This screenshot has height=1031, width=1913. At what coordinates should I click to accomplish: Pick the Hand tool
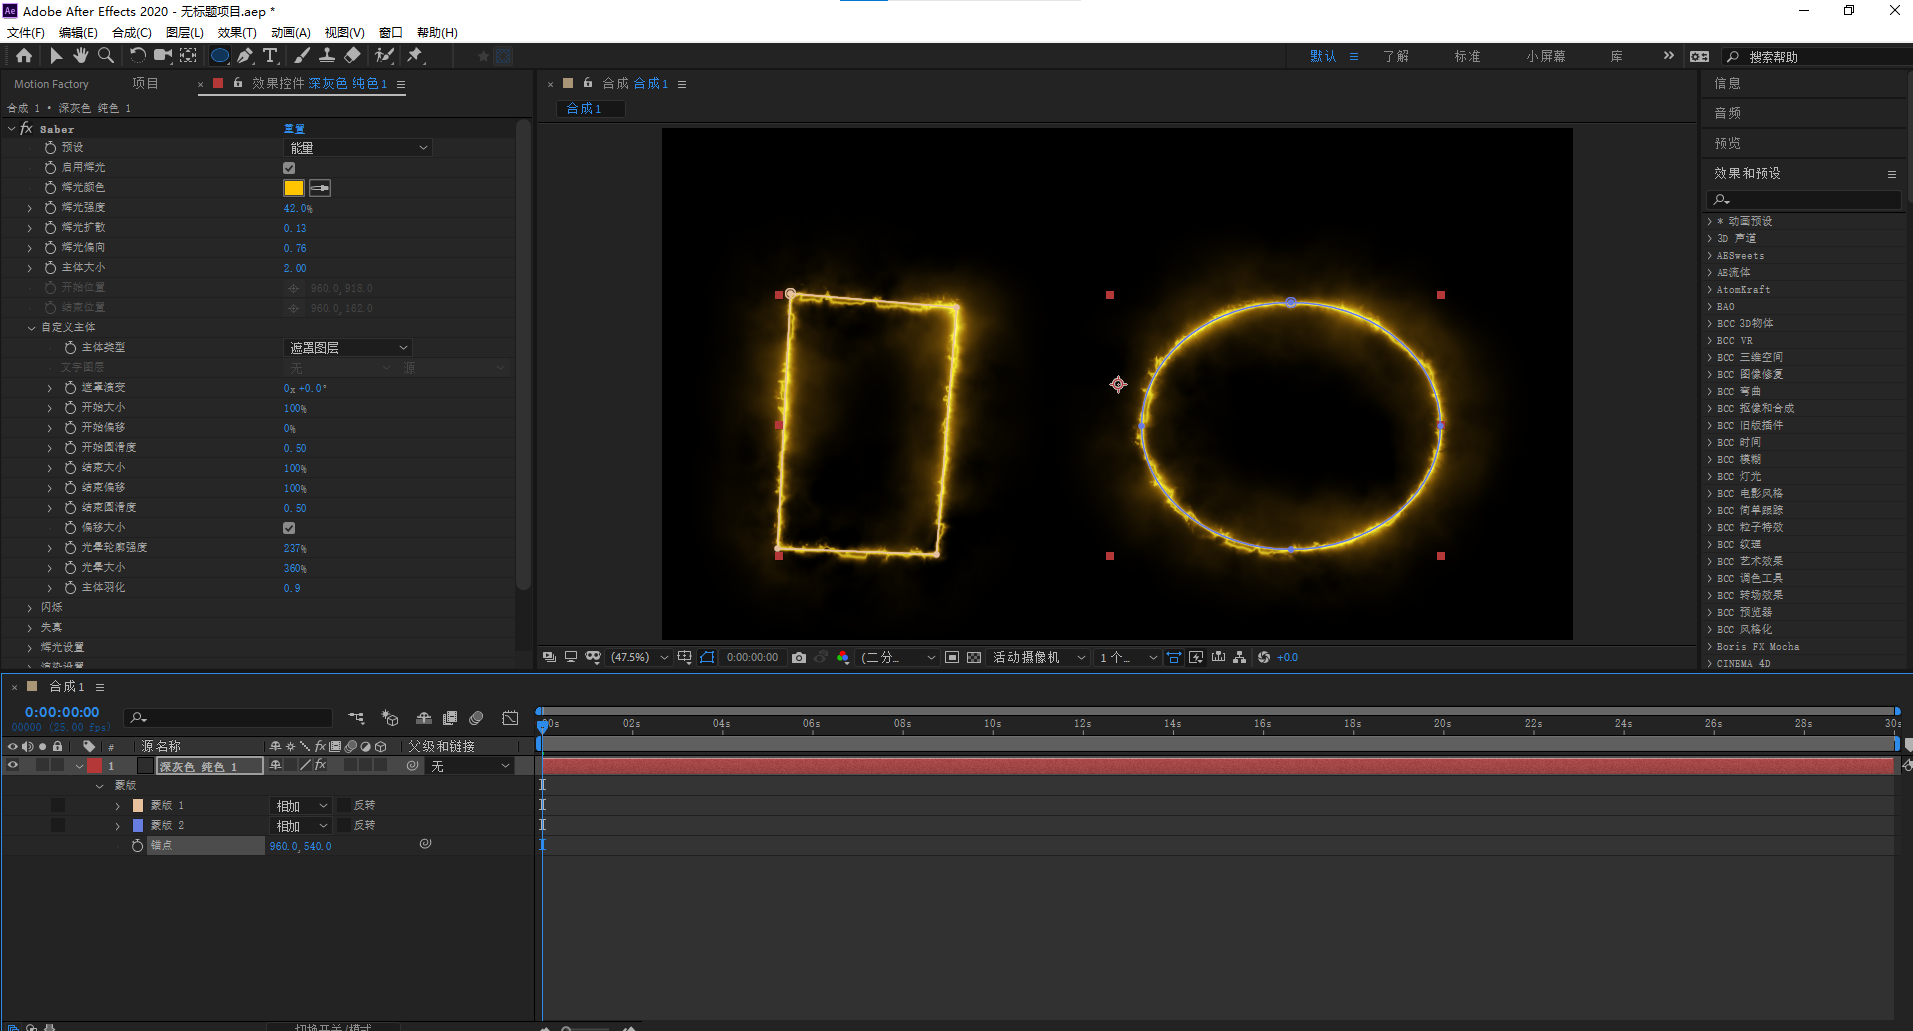pyautogui.click(x=80, y=56)
